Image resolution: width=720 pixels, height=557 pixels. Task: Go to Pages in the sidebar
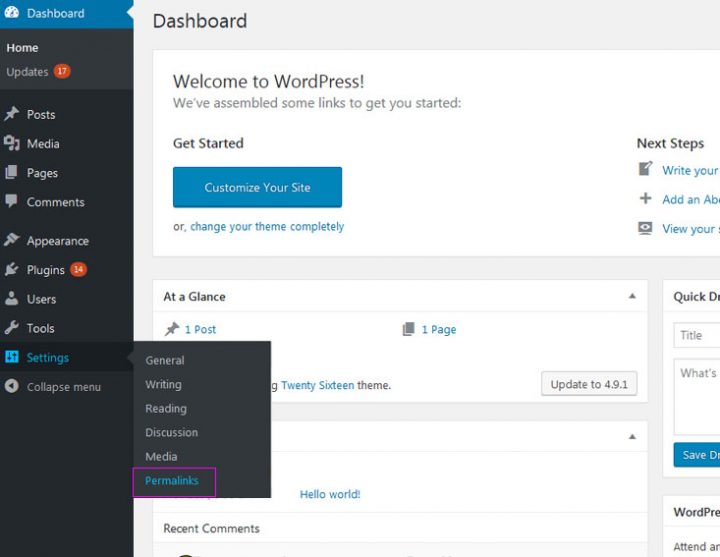[42, 173]
